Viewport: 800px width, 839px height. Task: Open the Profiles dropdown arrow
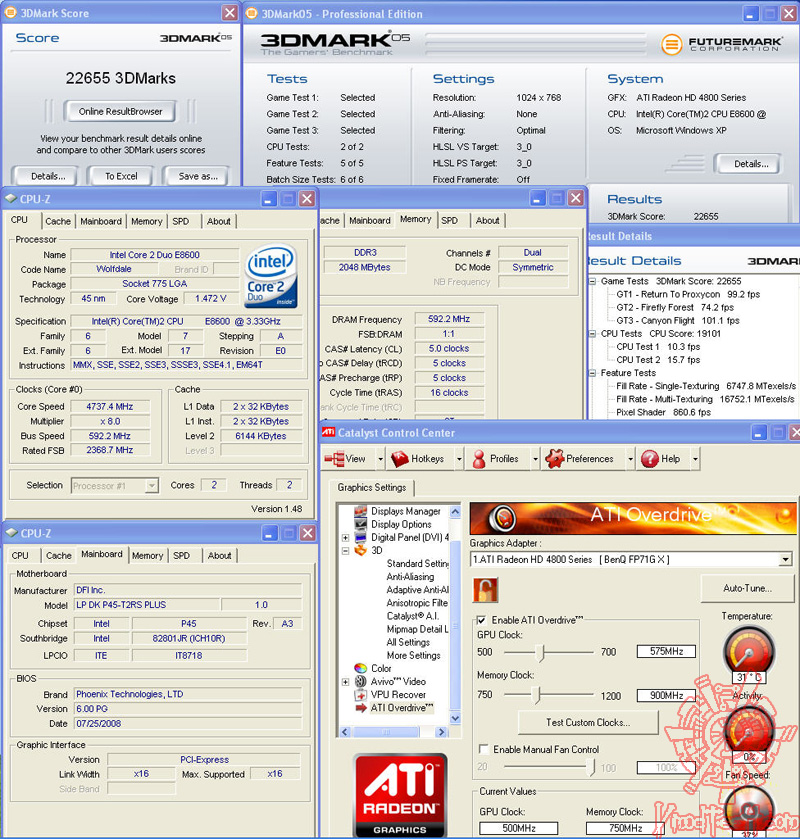click(535, 459)
